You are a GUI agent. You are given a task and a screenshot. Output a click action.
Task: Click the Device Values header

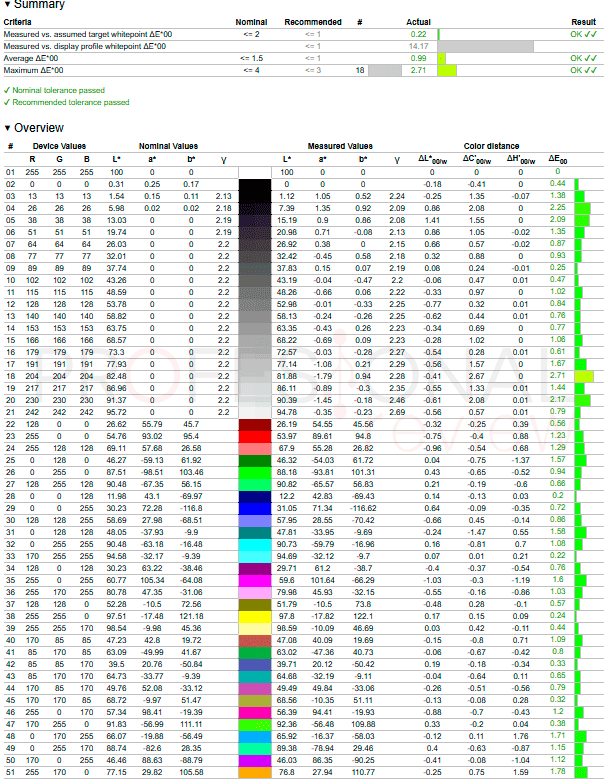(59, 146)
